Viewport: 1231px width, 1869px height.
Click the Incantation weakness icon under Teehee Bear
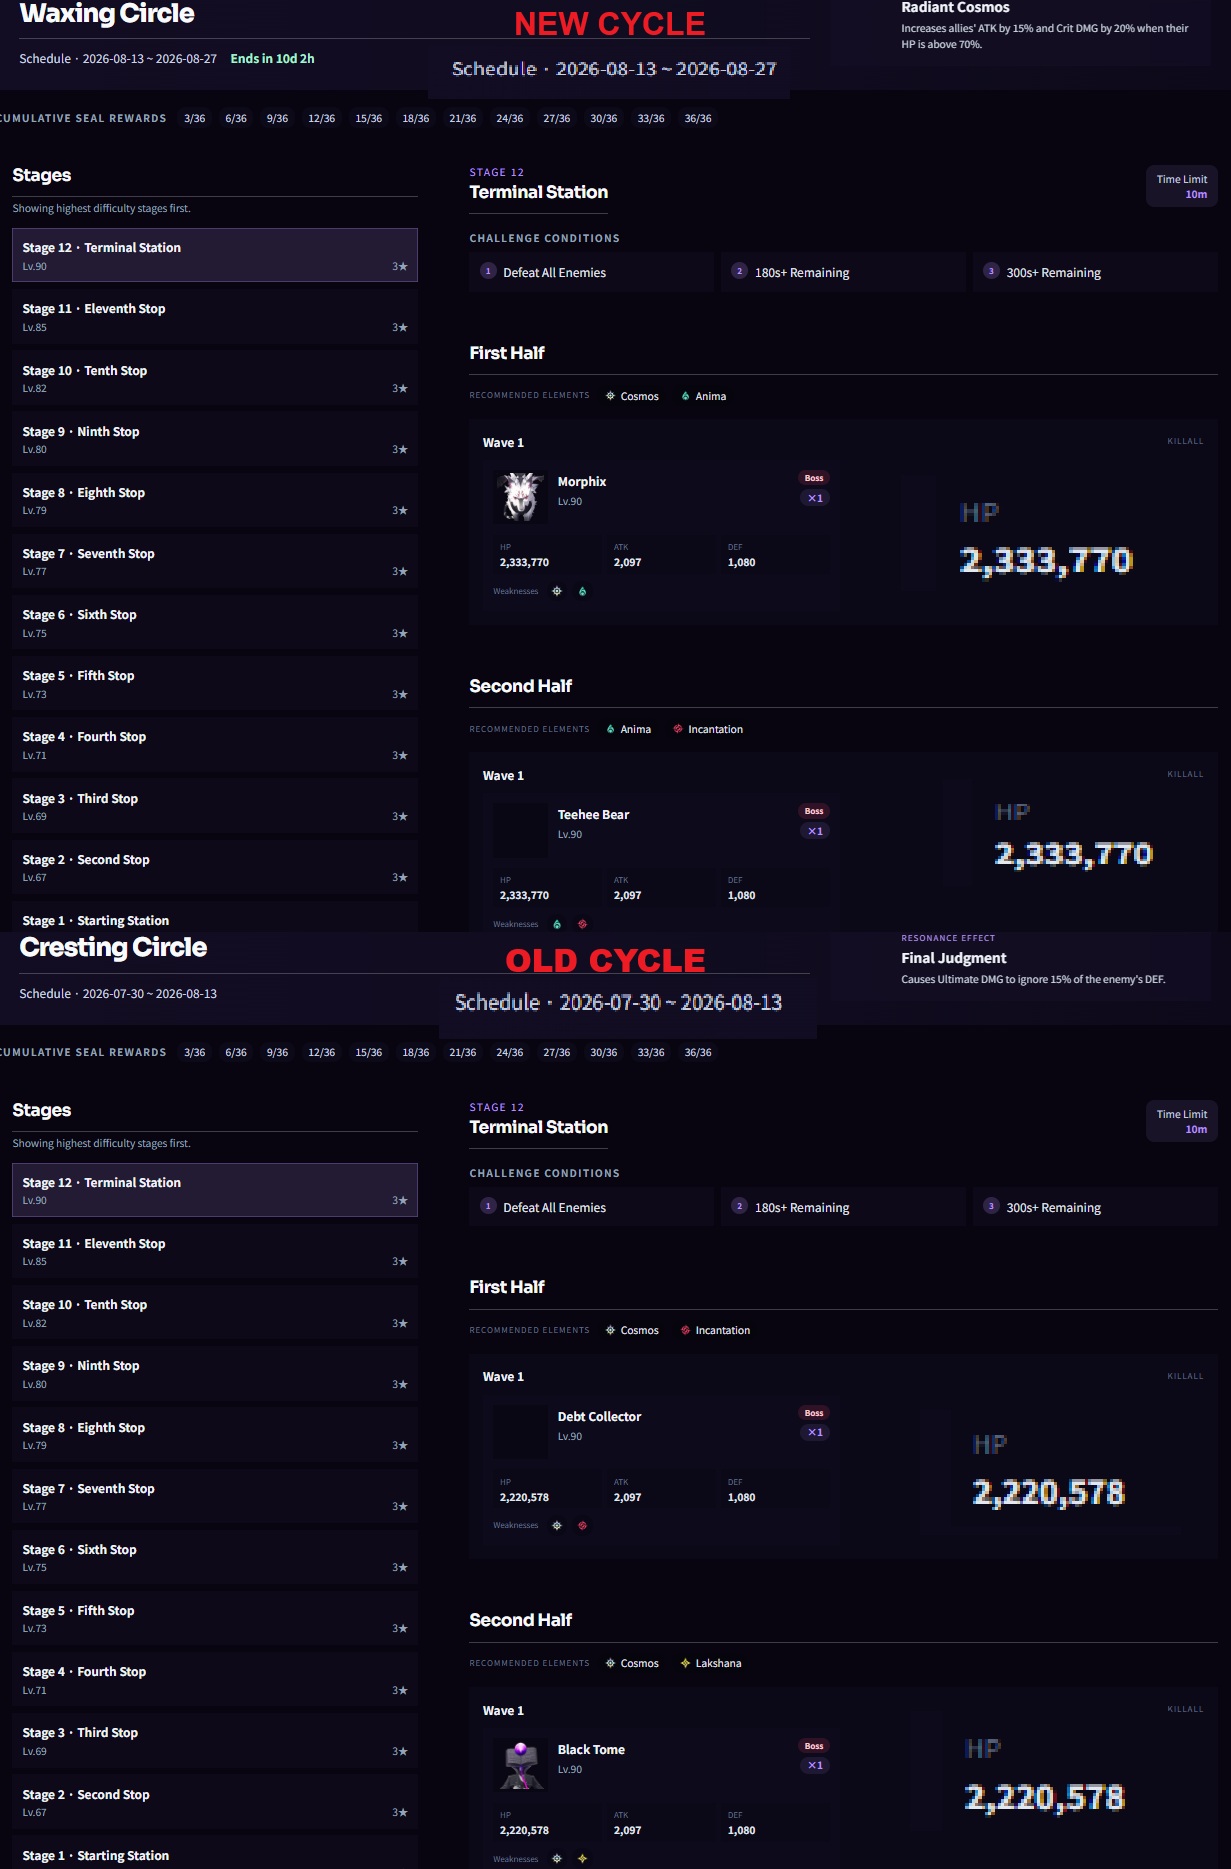[582, 924]
